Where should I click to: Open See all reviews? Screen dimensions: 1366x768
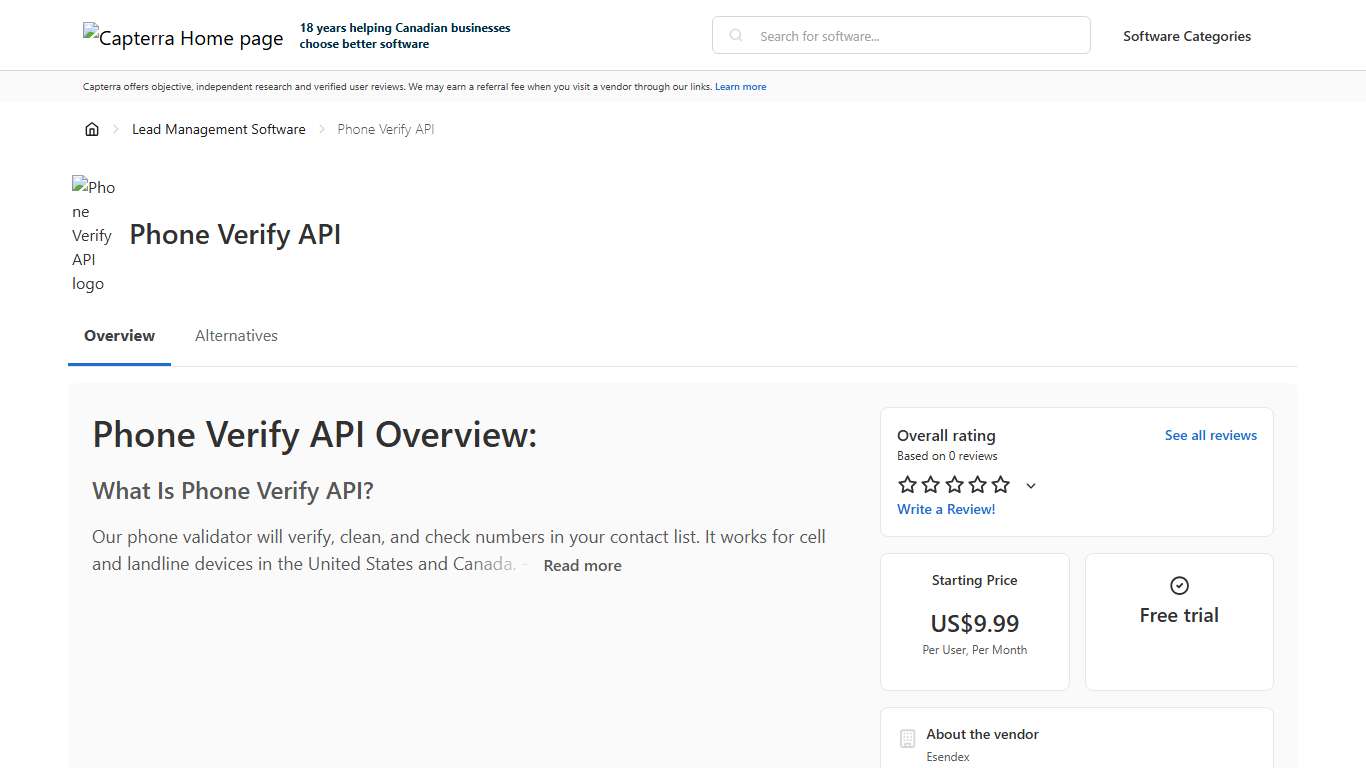tap(1211, 435)
